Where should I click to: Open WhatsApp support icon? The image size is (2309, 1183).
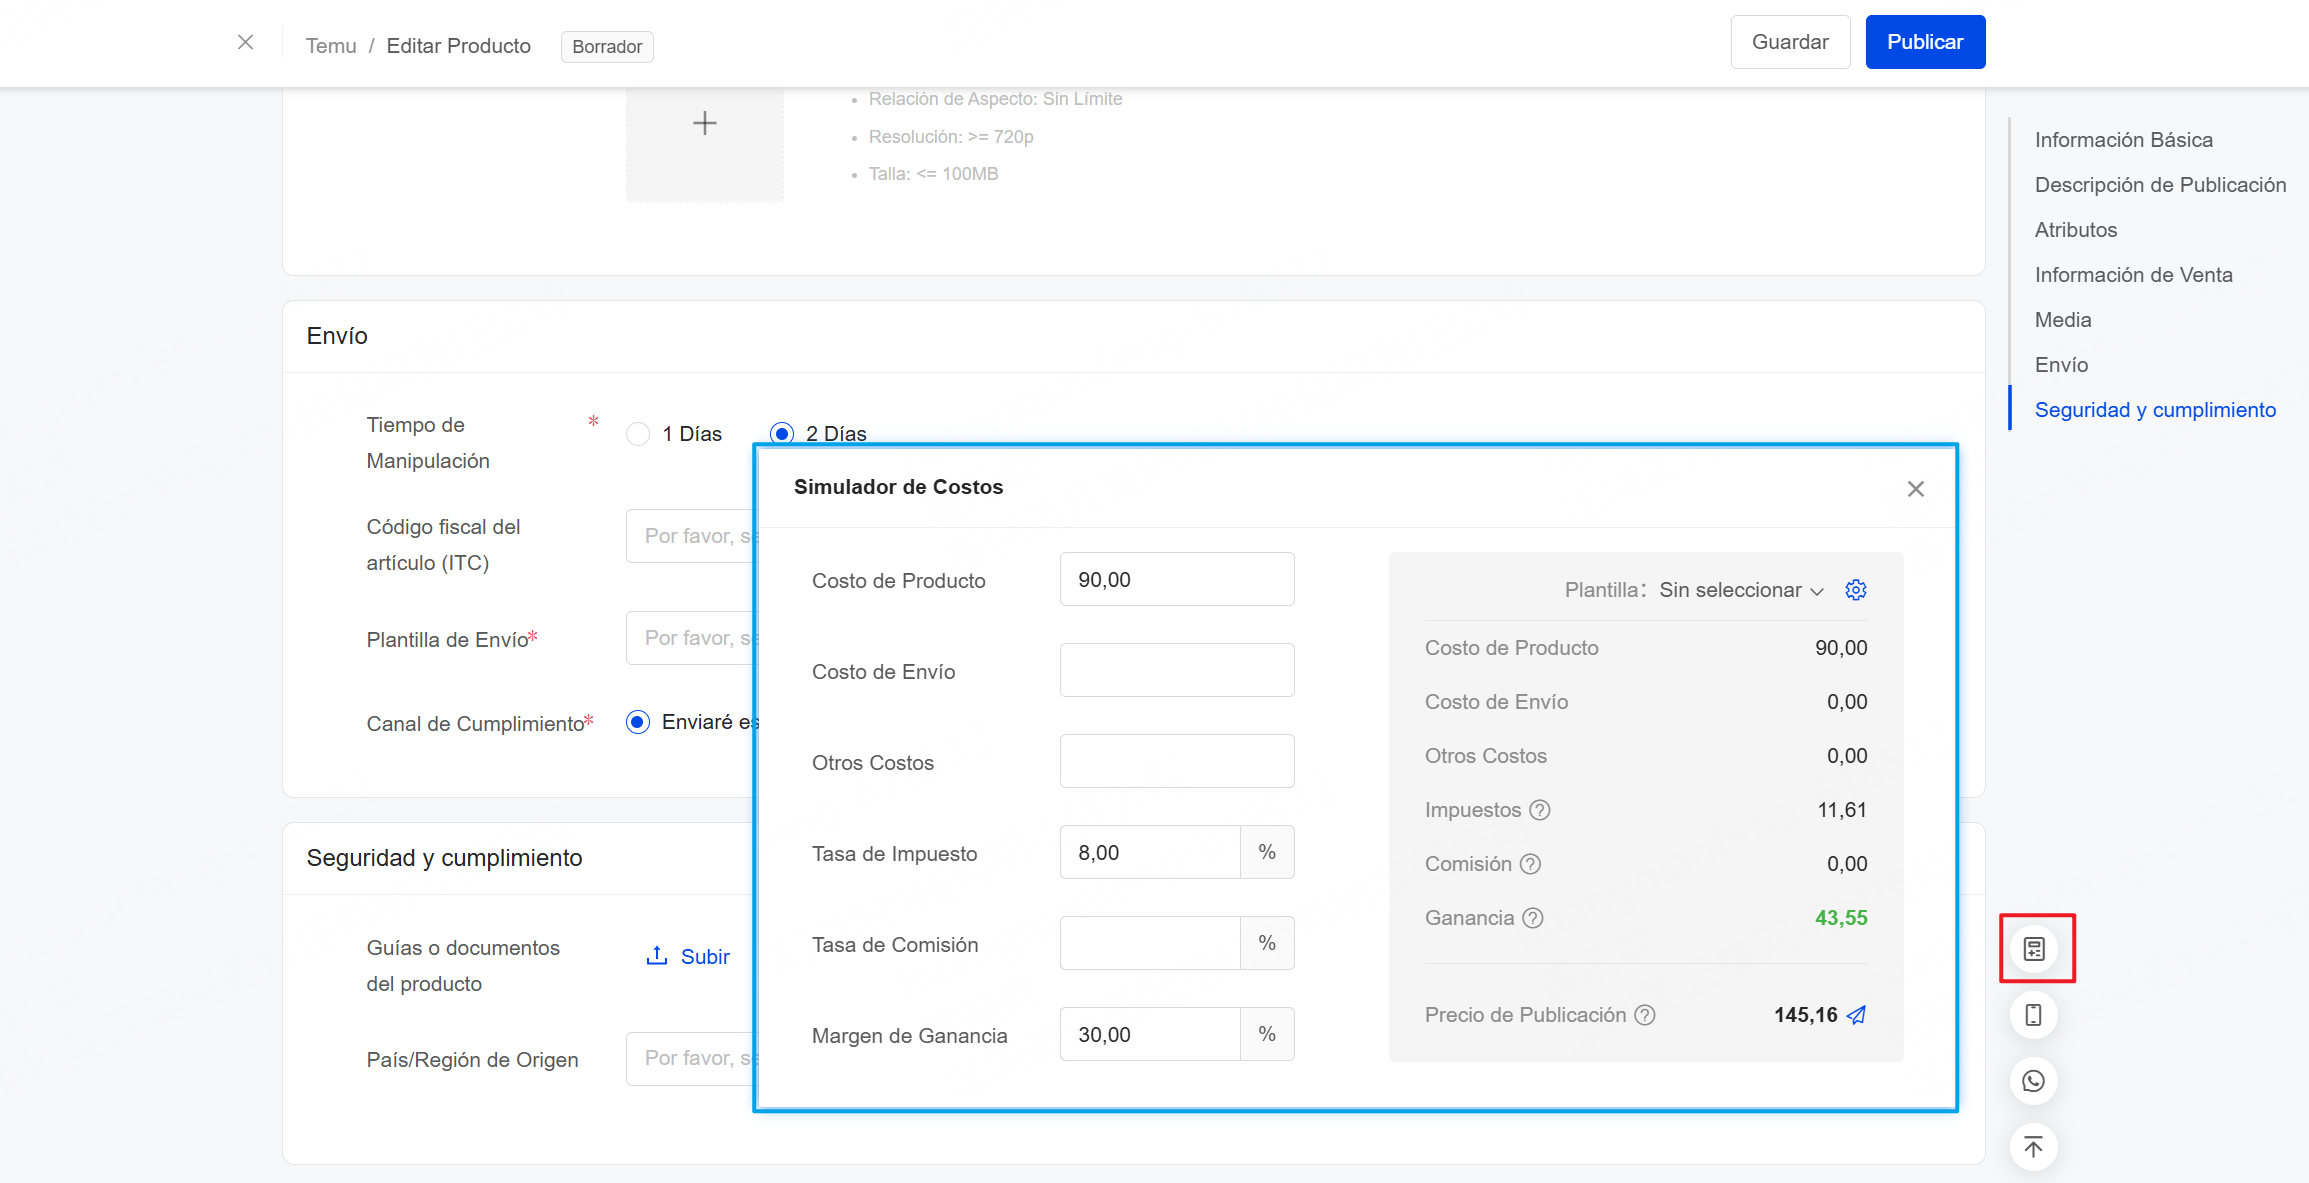2034,1081
